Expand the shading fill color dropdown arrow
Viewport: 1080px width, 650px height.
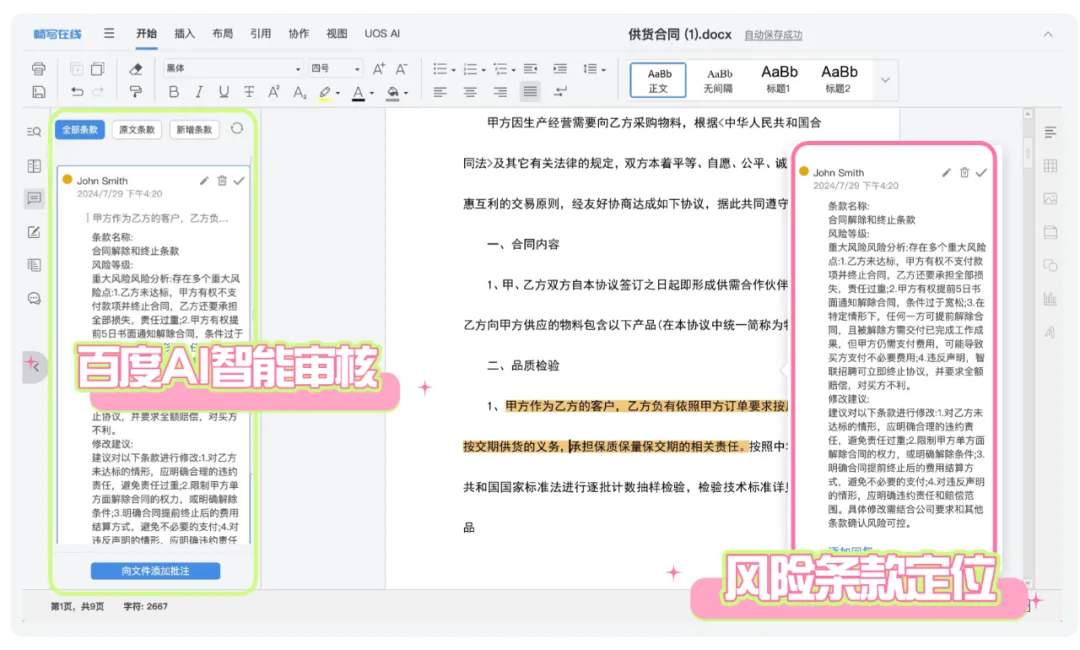(x=406, y=93)
